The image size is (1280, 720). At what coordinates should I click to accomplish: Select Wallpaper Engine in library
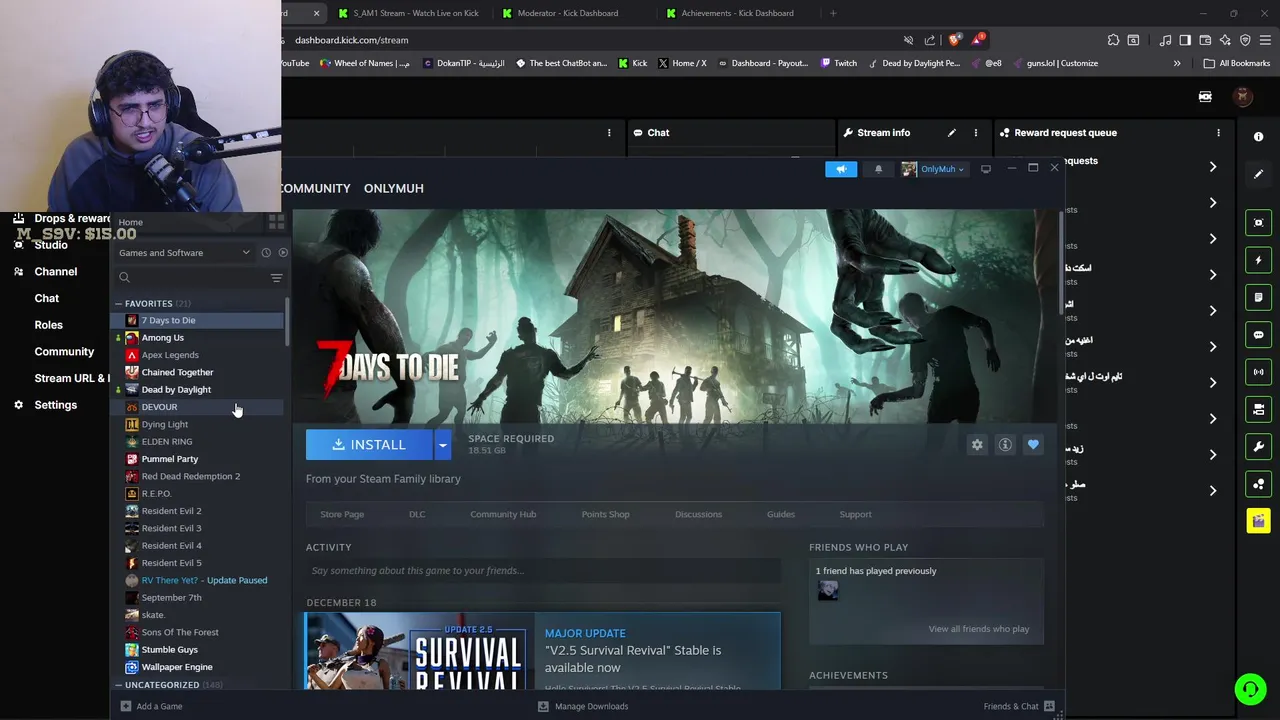pyautogui.click(x=177, y=667)
